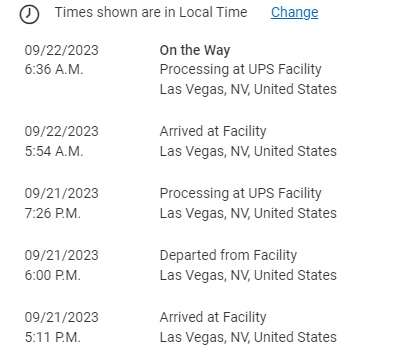Select the 7:26 P.M. time entry
This screenshot has width=404, height=360.
53,213
